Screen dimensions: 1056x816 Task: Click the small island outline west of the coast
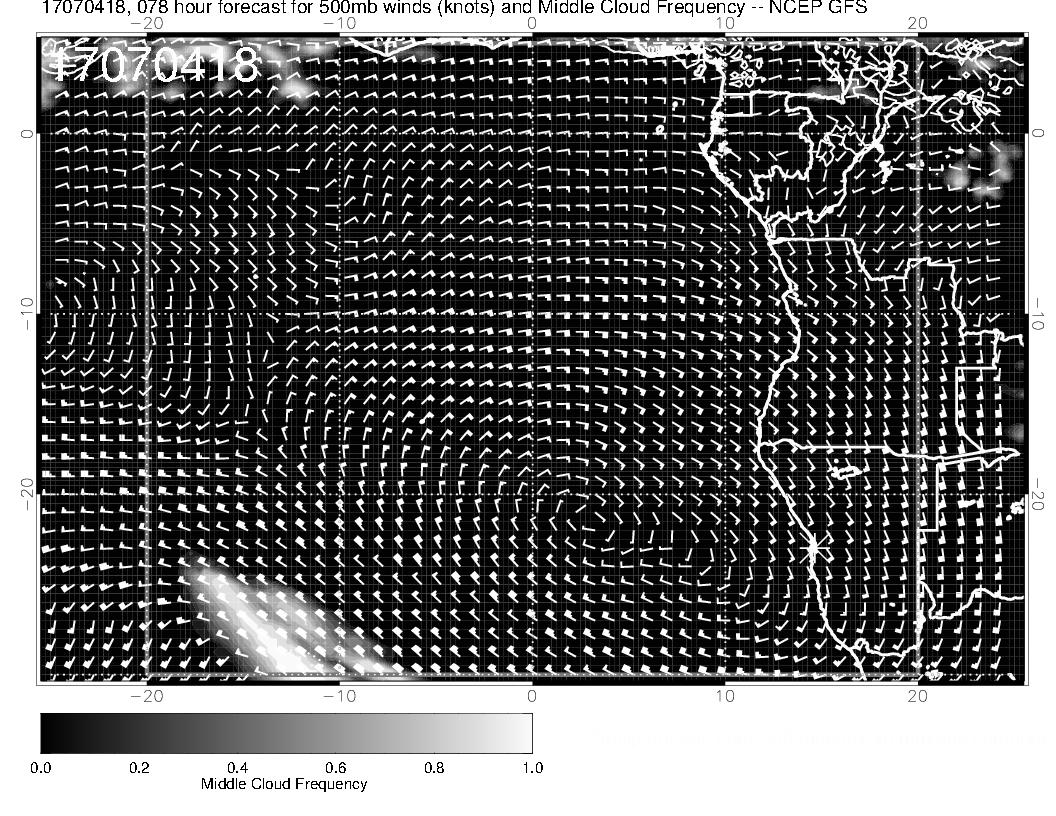661,129
